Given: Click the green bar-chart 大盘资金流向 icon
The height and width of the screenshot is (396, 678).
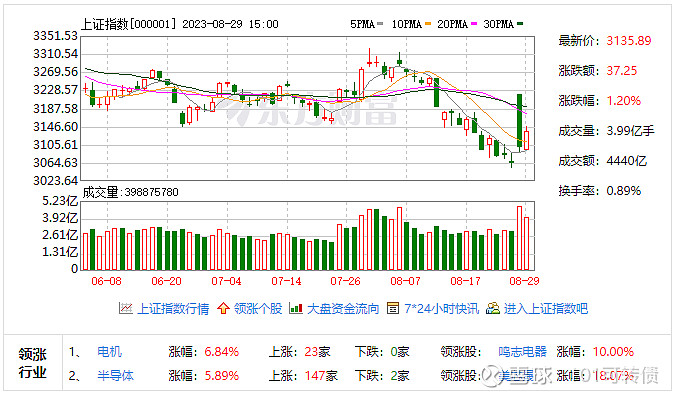Looking at the screenshot, I should click(296, 308).
